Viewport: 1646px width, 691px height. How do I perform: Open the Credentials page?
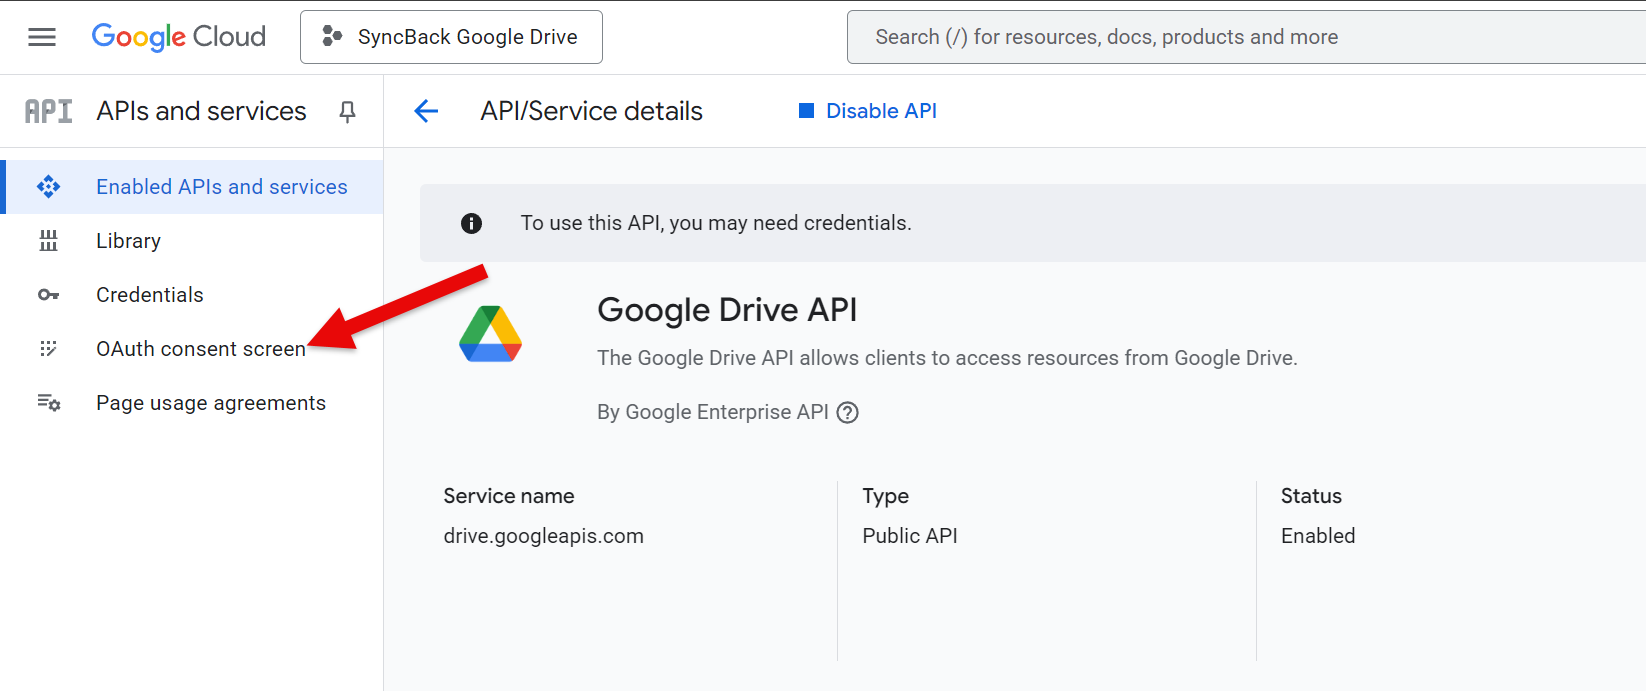tap(192, 295)
